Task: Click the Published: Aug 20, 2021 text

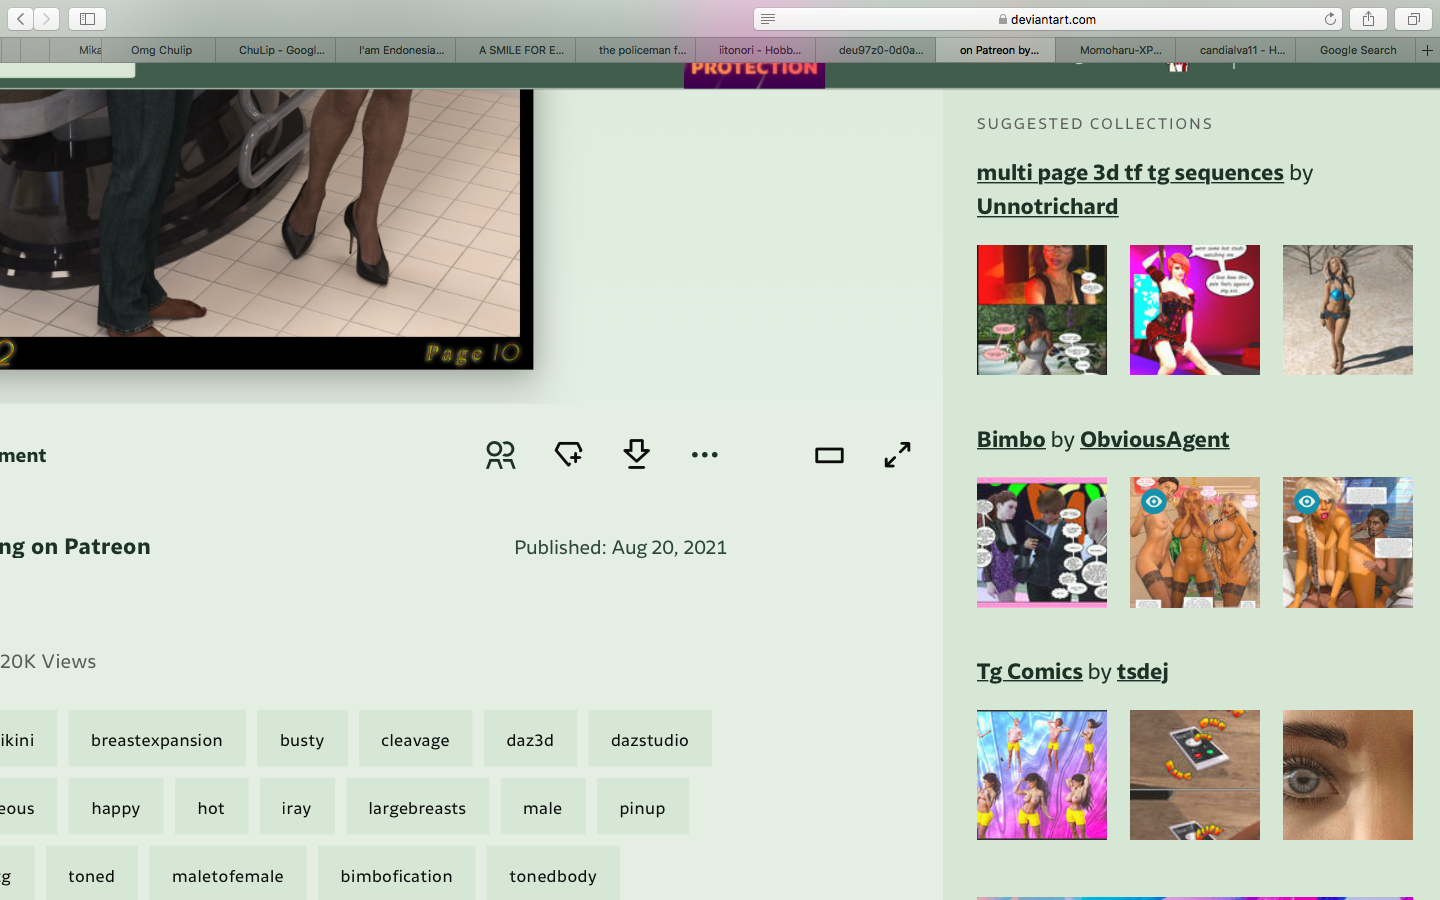Action: (620, 547)
